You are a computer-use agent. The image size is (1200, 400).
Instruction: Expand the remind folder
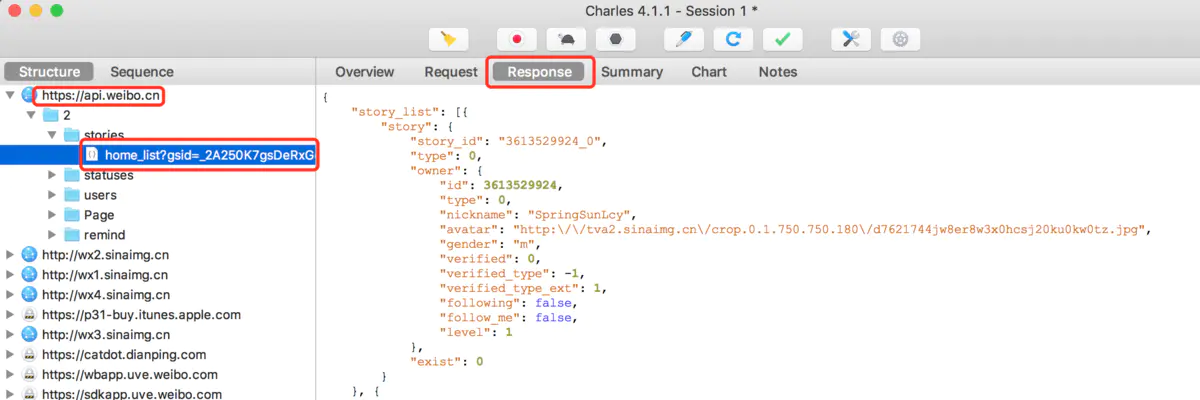pos(51,235)
